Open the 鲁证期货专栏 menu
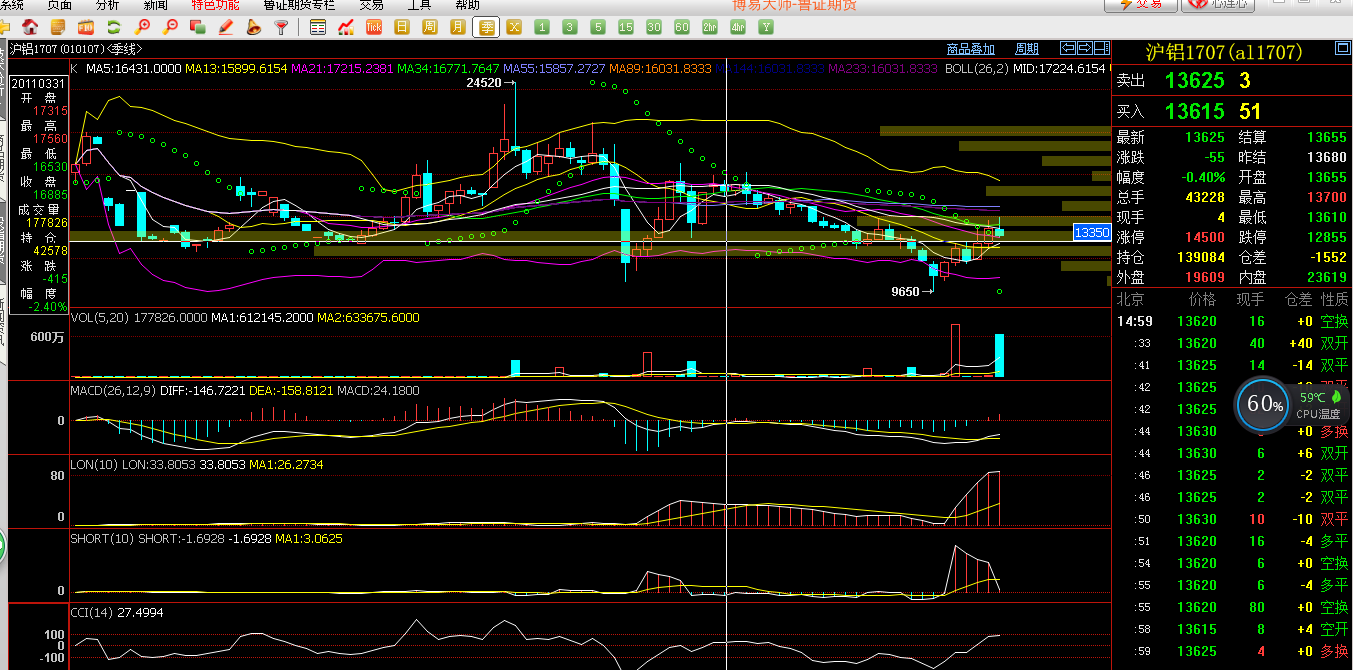 coord(299,5)
